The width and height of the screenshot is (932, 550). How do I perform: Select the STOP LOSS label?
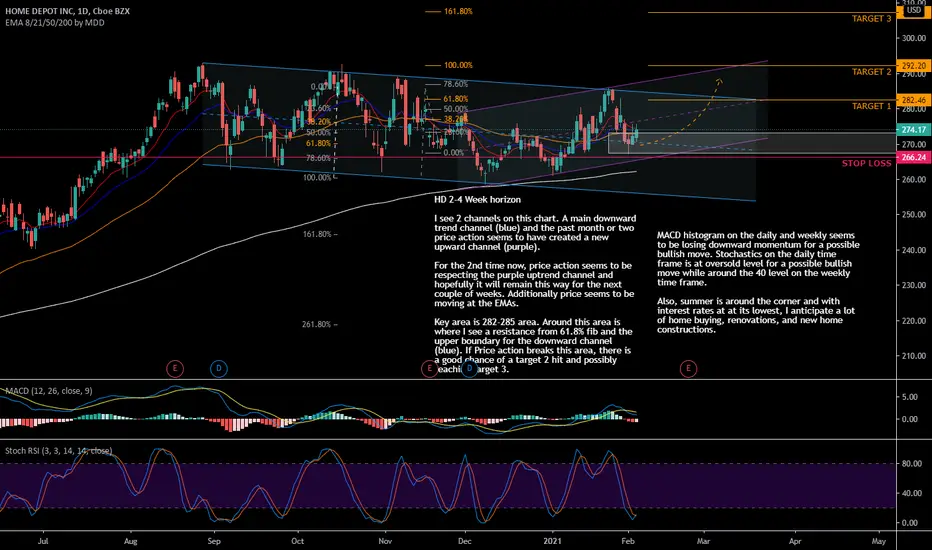click(867, 164)
